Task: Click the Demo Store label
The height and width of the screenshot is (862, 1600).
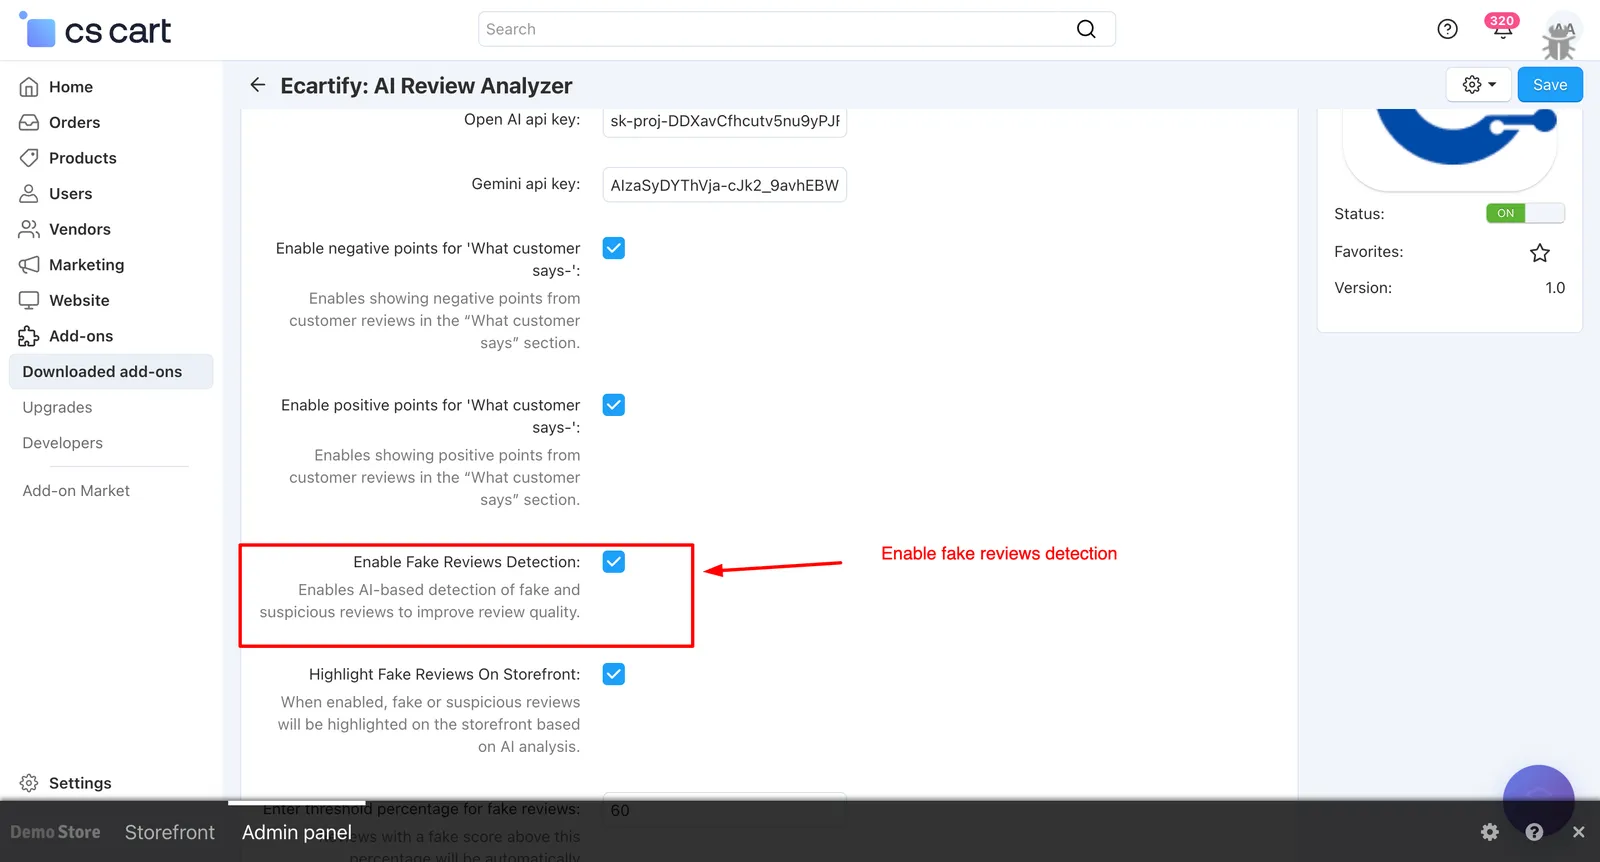Action: 55,832
